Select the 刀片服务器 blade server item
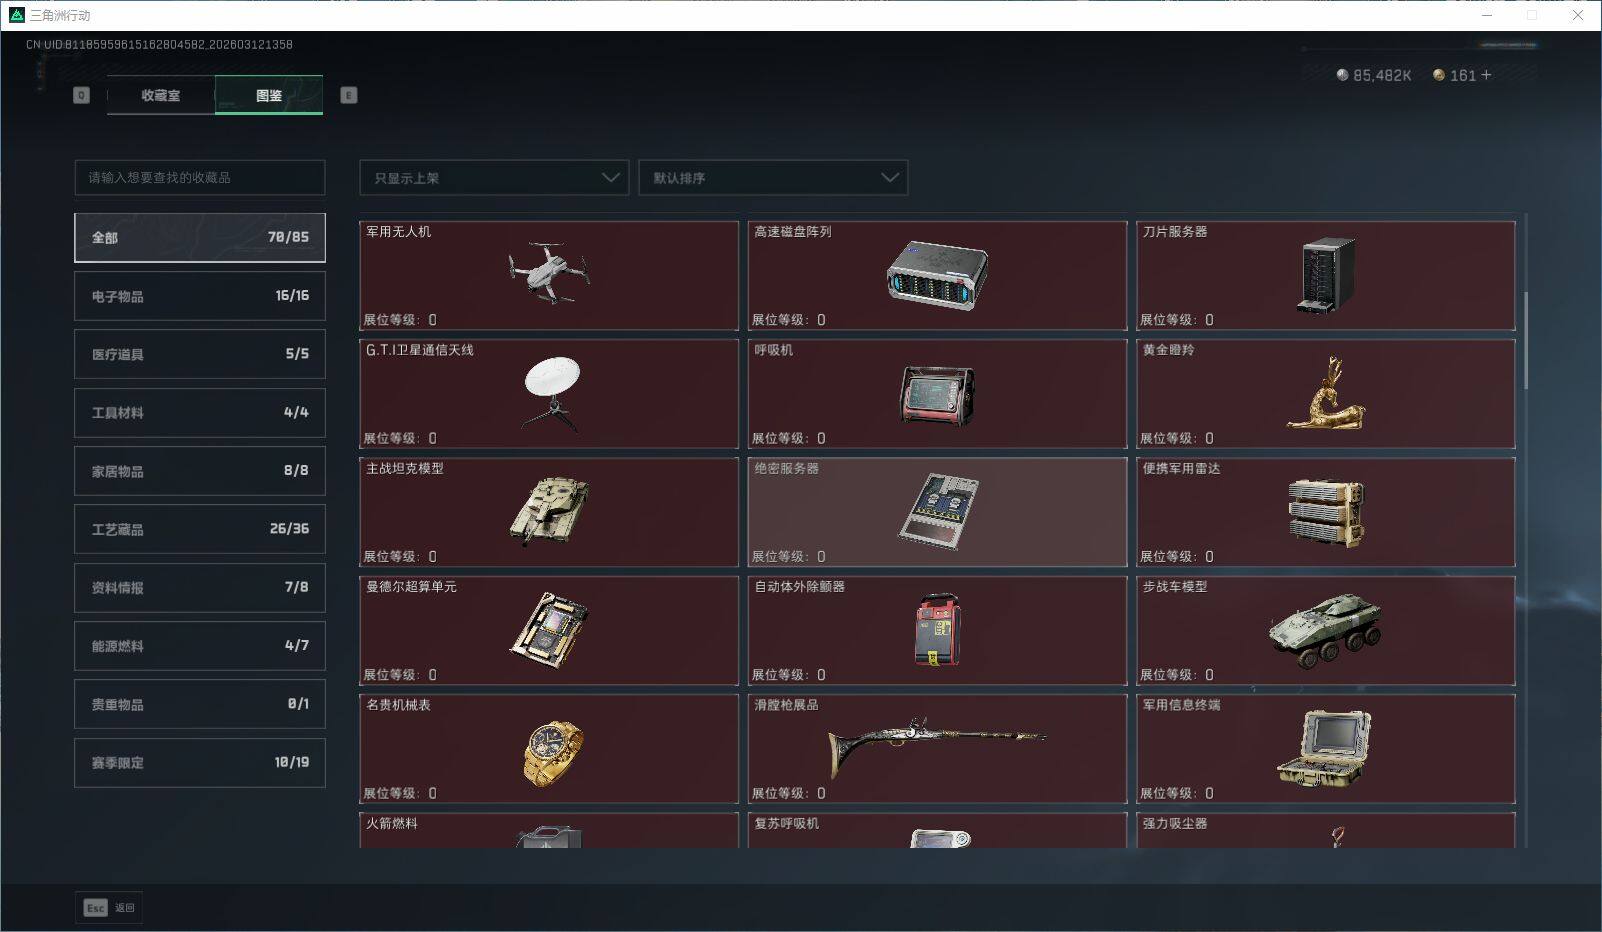Viewport: 1602px width, 932px height. [1325, 276]
